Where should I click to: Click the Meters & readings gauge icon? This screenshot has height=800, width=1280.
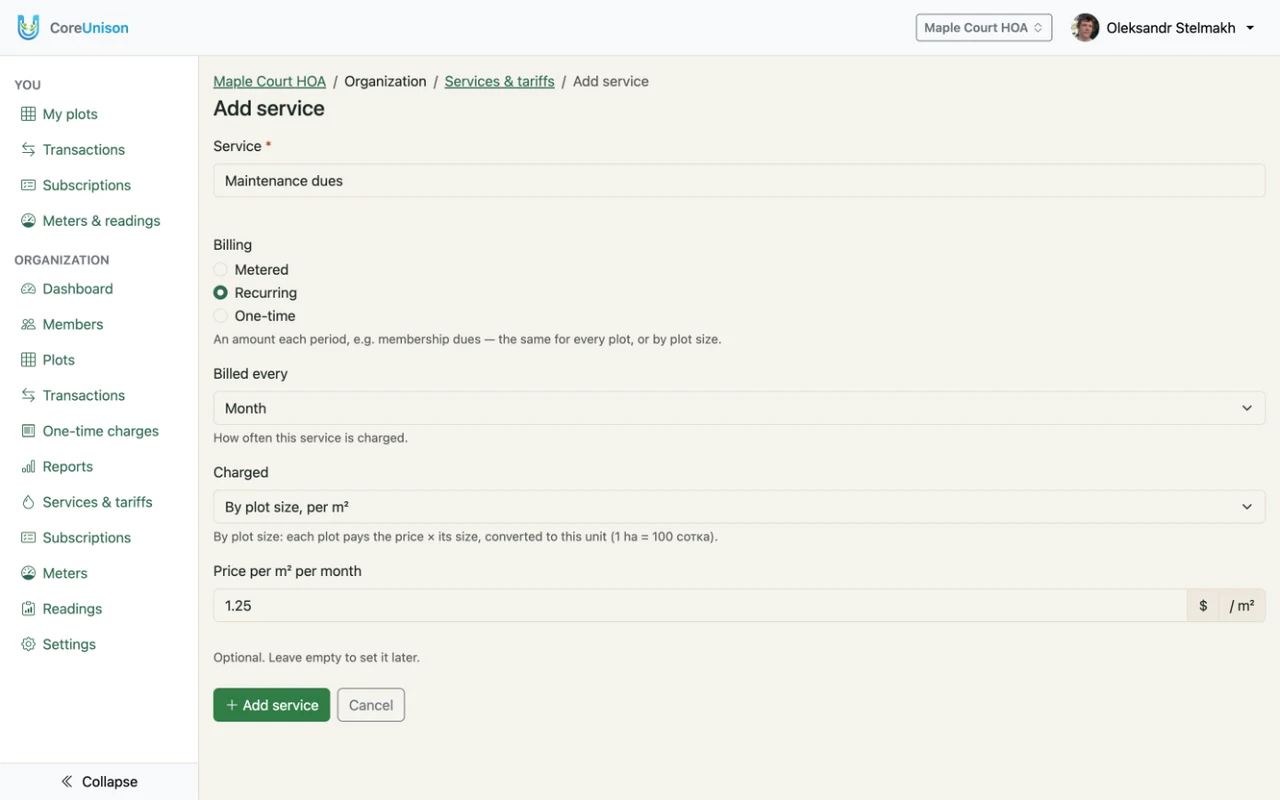click(28, 221)
